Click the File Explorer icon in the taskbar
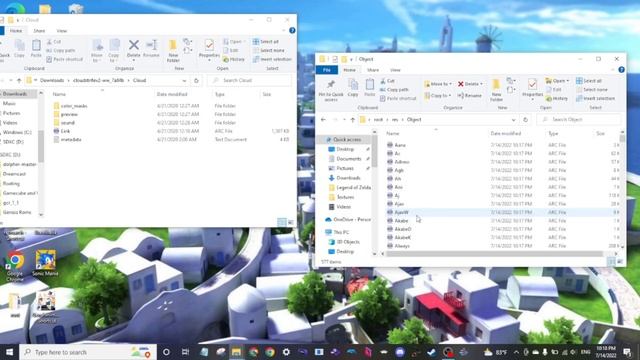Image resolution: width=640 pixels, height=360 pixels. tap(236, 352)
